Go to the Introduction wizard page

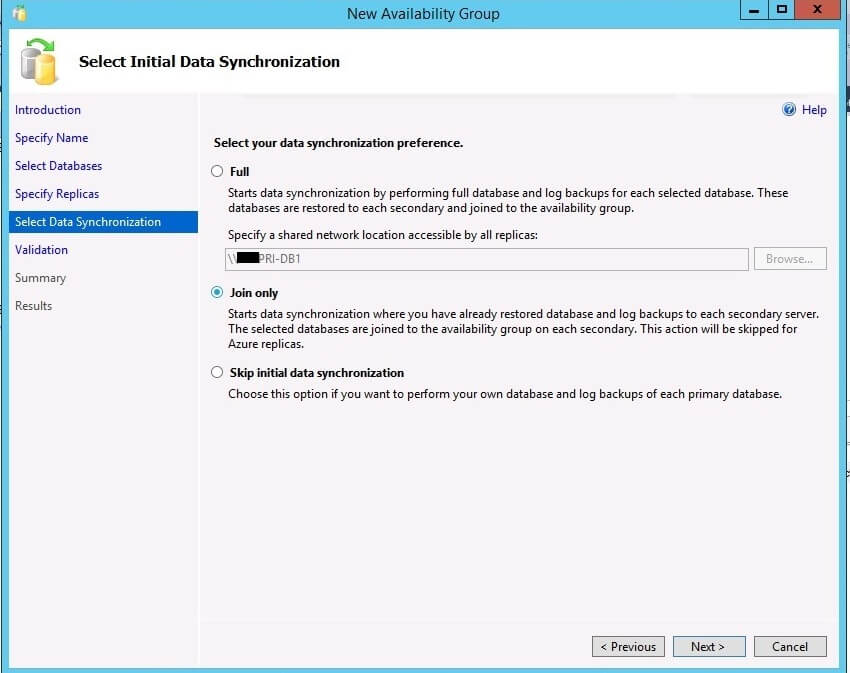click(x=48, y=110)
